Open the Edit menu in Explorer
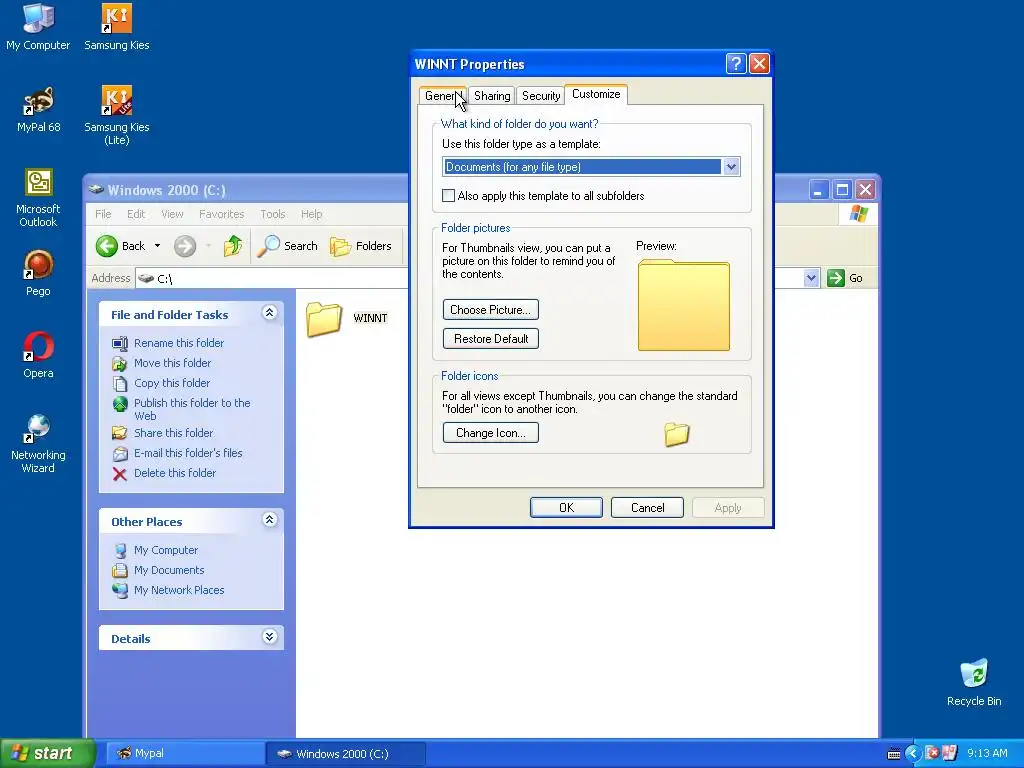 point(136,214)
